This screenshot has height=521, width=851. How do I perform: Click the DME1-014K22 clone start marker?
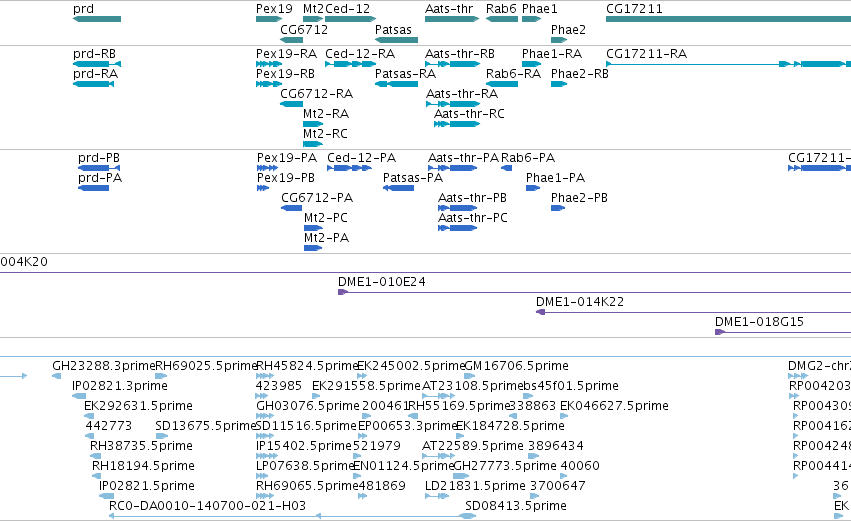(x=541, y=313)
